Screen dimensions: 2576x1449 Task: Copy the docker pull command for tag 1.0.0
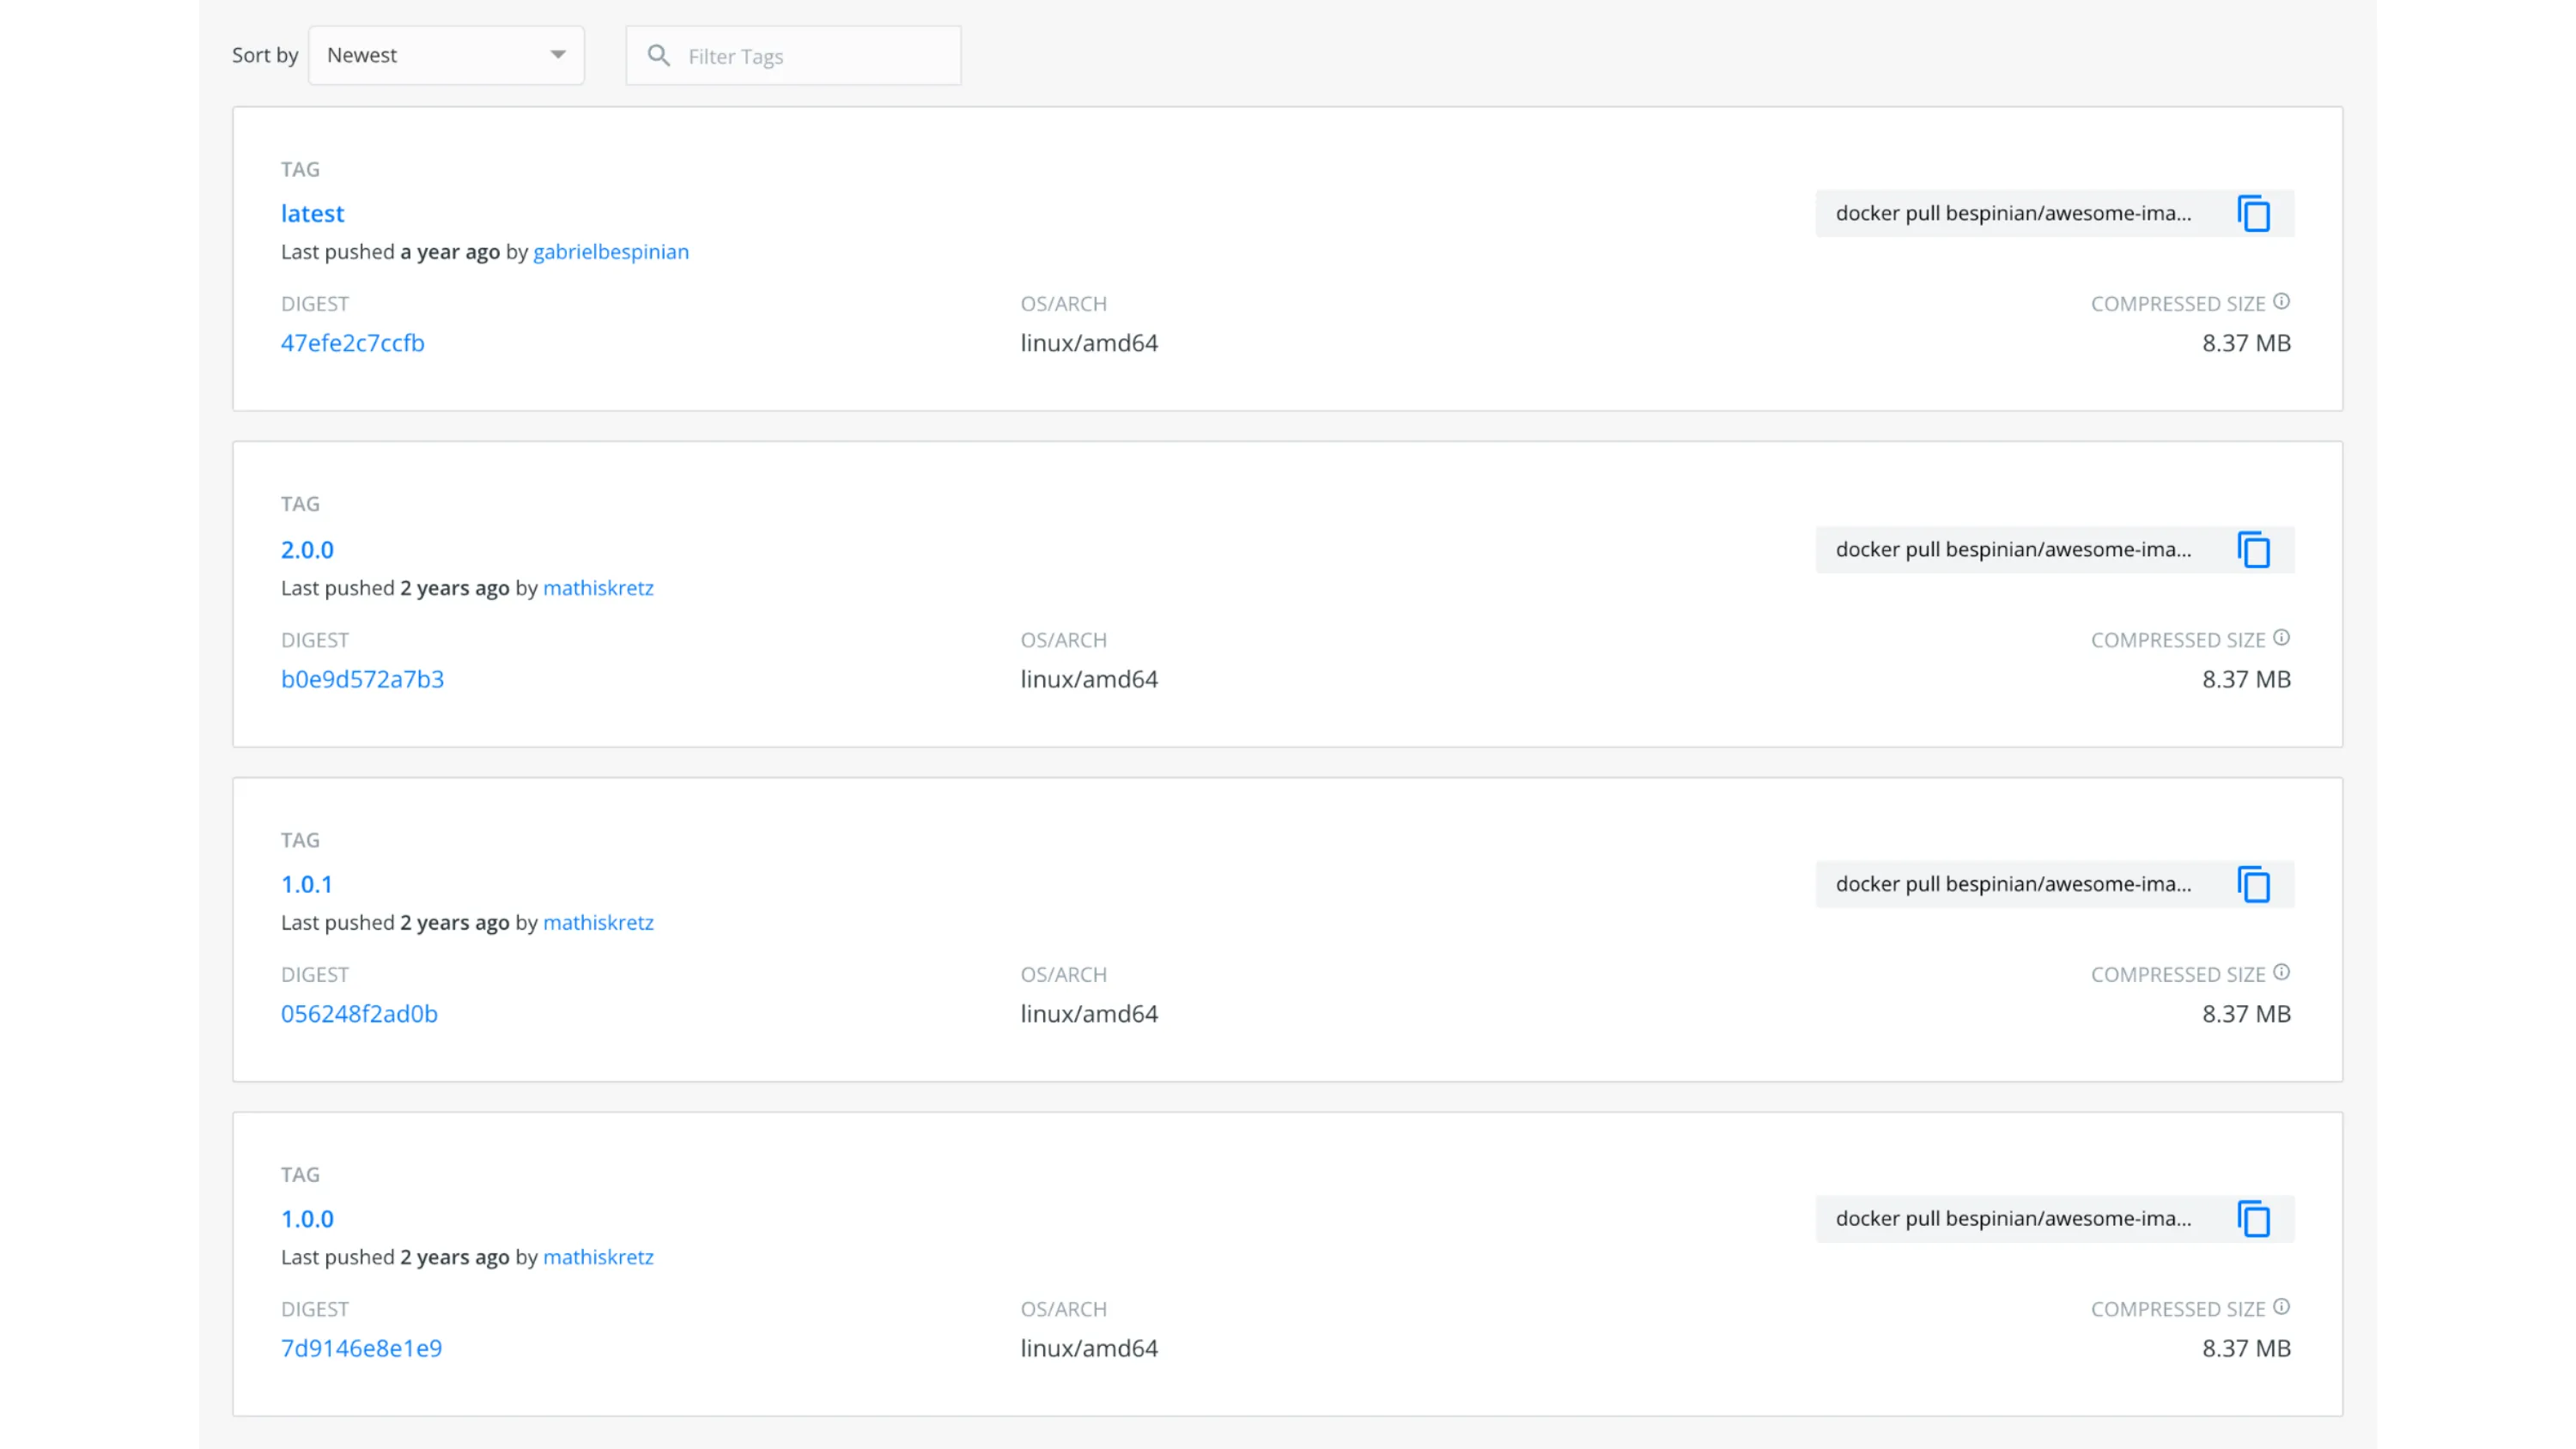pos(2254,1219)
